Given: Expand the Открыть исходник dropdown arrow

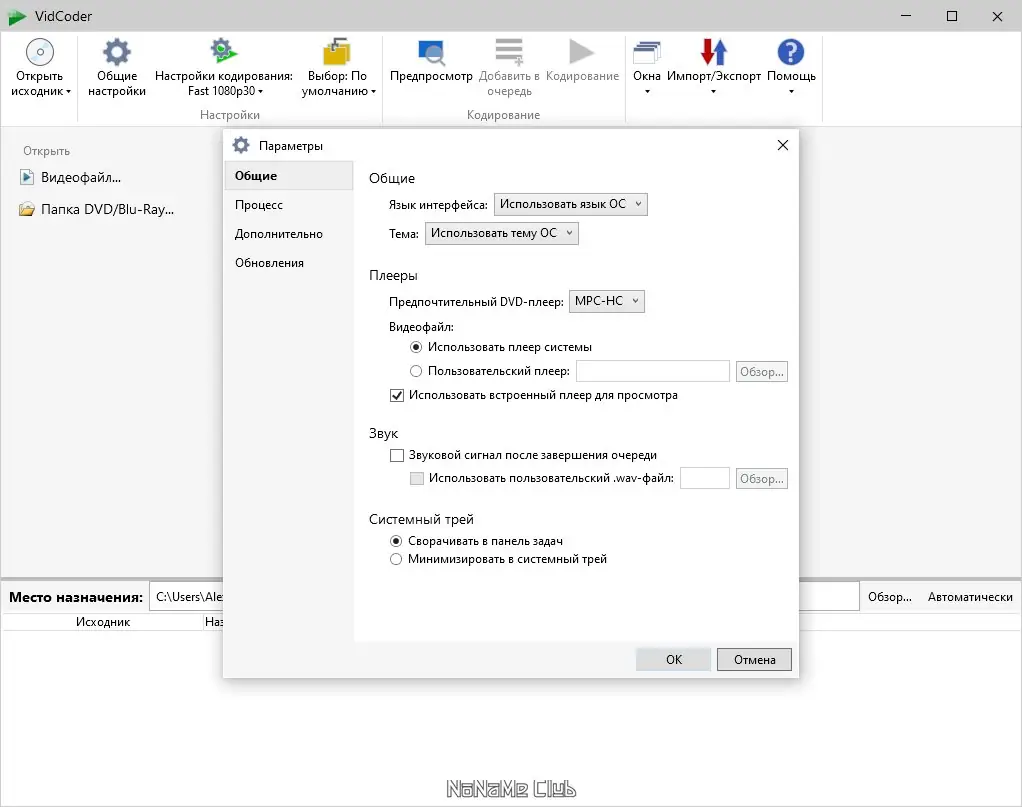Looking at the screenshot, I should [x=68, y=92].
